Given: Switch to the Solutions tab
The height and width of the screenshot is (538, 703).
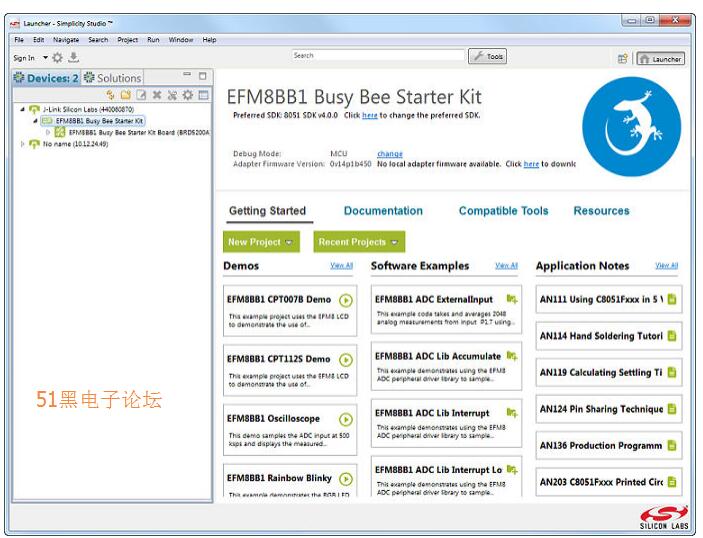Looking at the screenshot, I should [113, 78].
